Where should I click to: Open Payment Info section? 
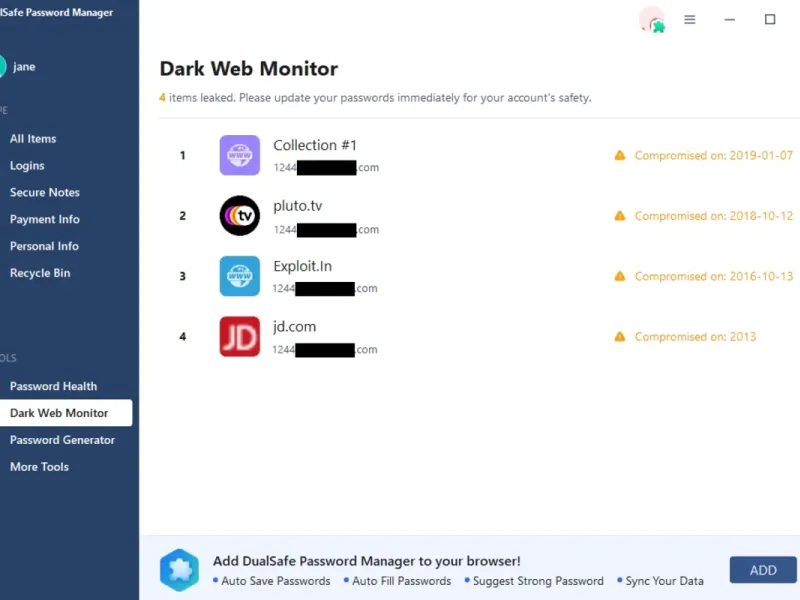[45, 219]
